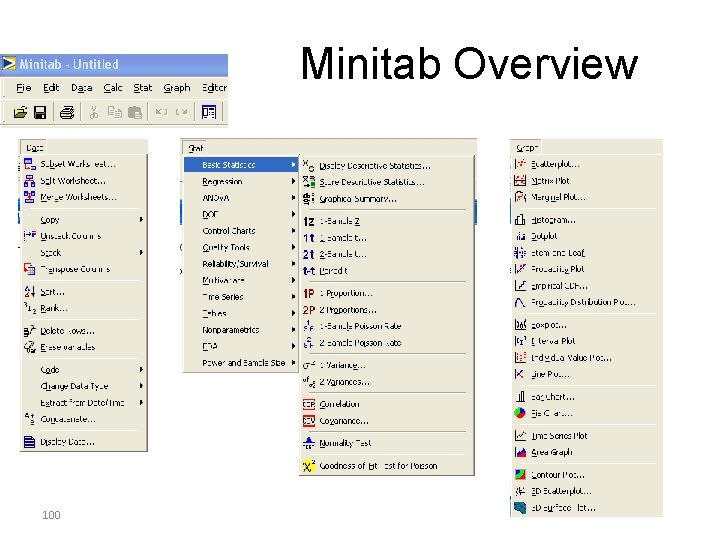Viewport: 720px width, 540px height.
Task: Expand the Copy submenu arrow
Action: (141, 219)
